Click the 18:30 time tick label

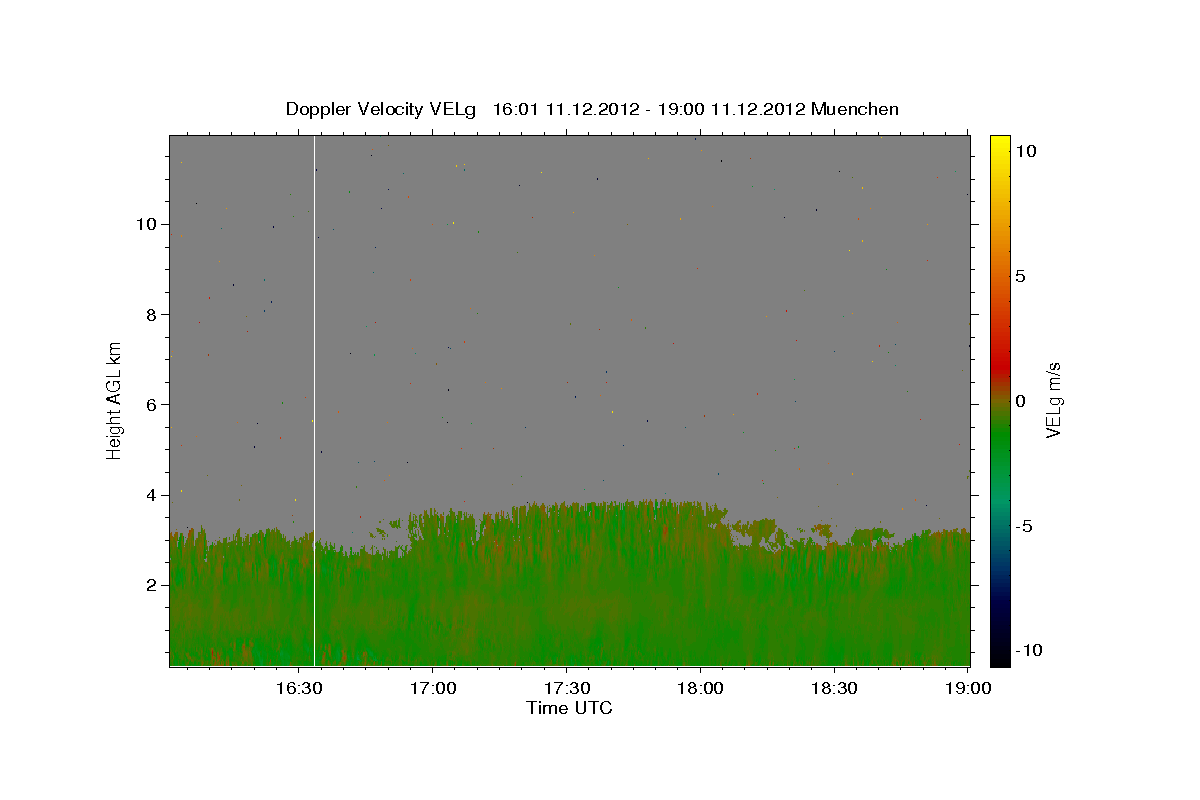point(834,688)
